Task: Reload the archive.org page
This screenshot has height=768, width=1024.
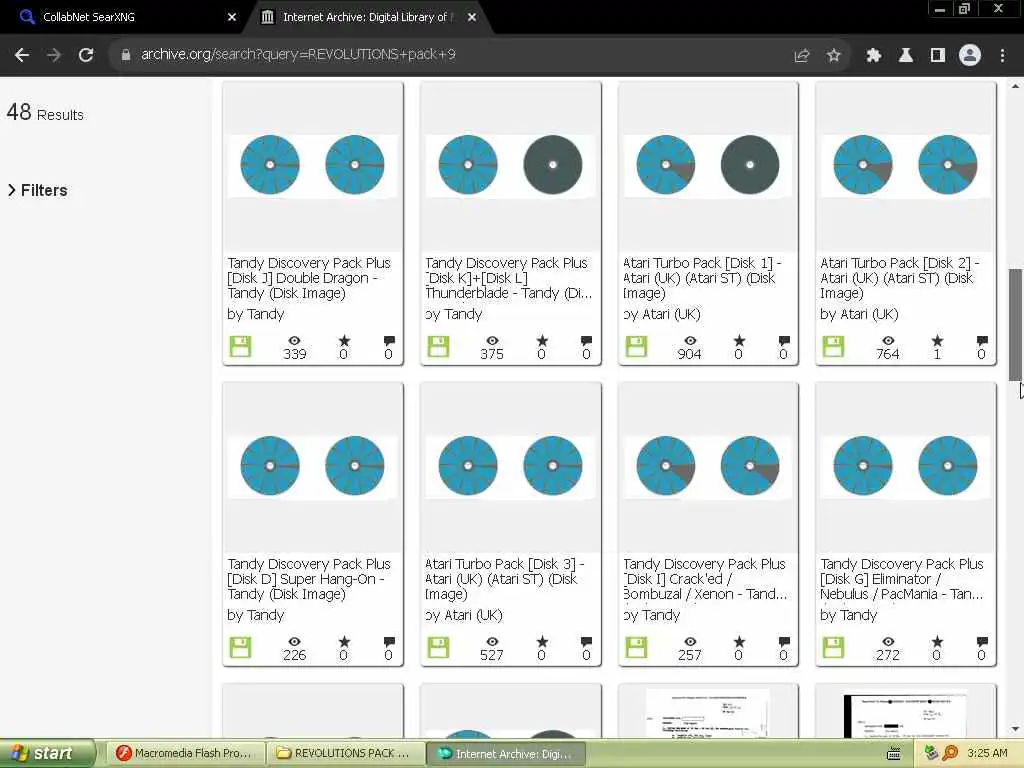Action: (x=86, y=56)
